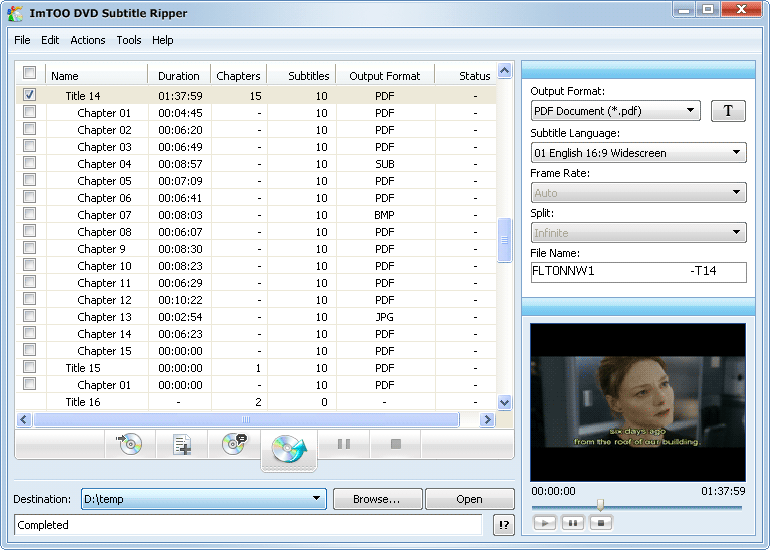
Task: Open the Edit menu
Action: tap(50, 40)
